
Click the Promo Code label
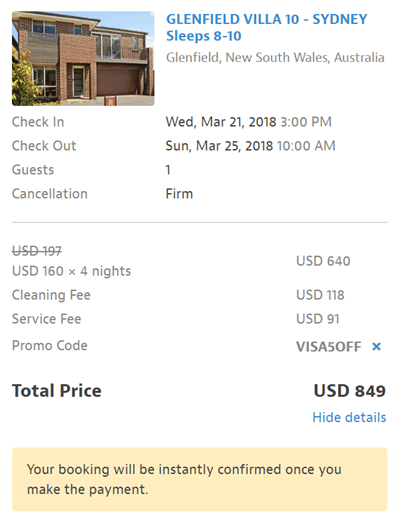[50, 346]
